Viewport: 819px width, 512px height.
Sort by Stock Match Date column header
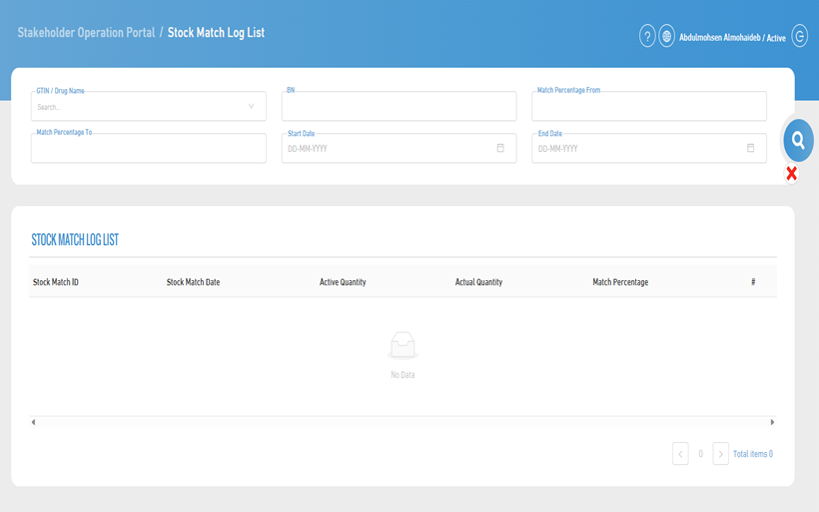coord(193,282)
